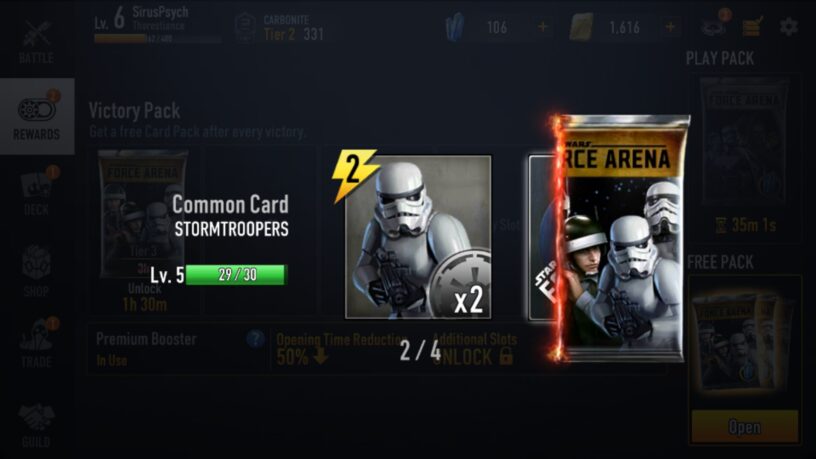Click the Open button for Free Pack
The image size is (816, 459).
pos(745,427)
